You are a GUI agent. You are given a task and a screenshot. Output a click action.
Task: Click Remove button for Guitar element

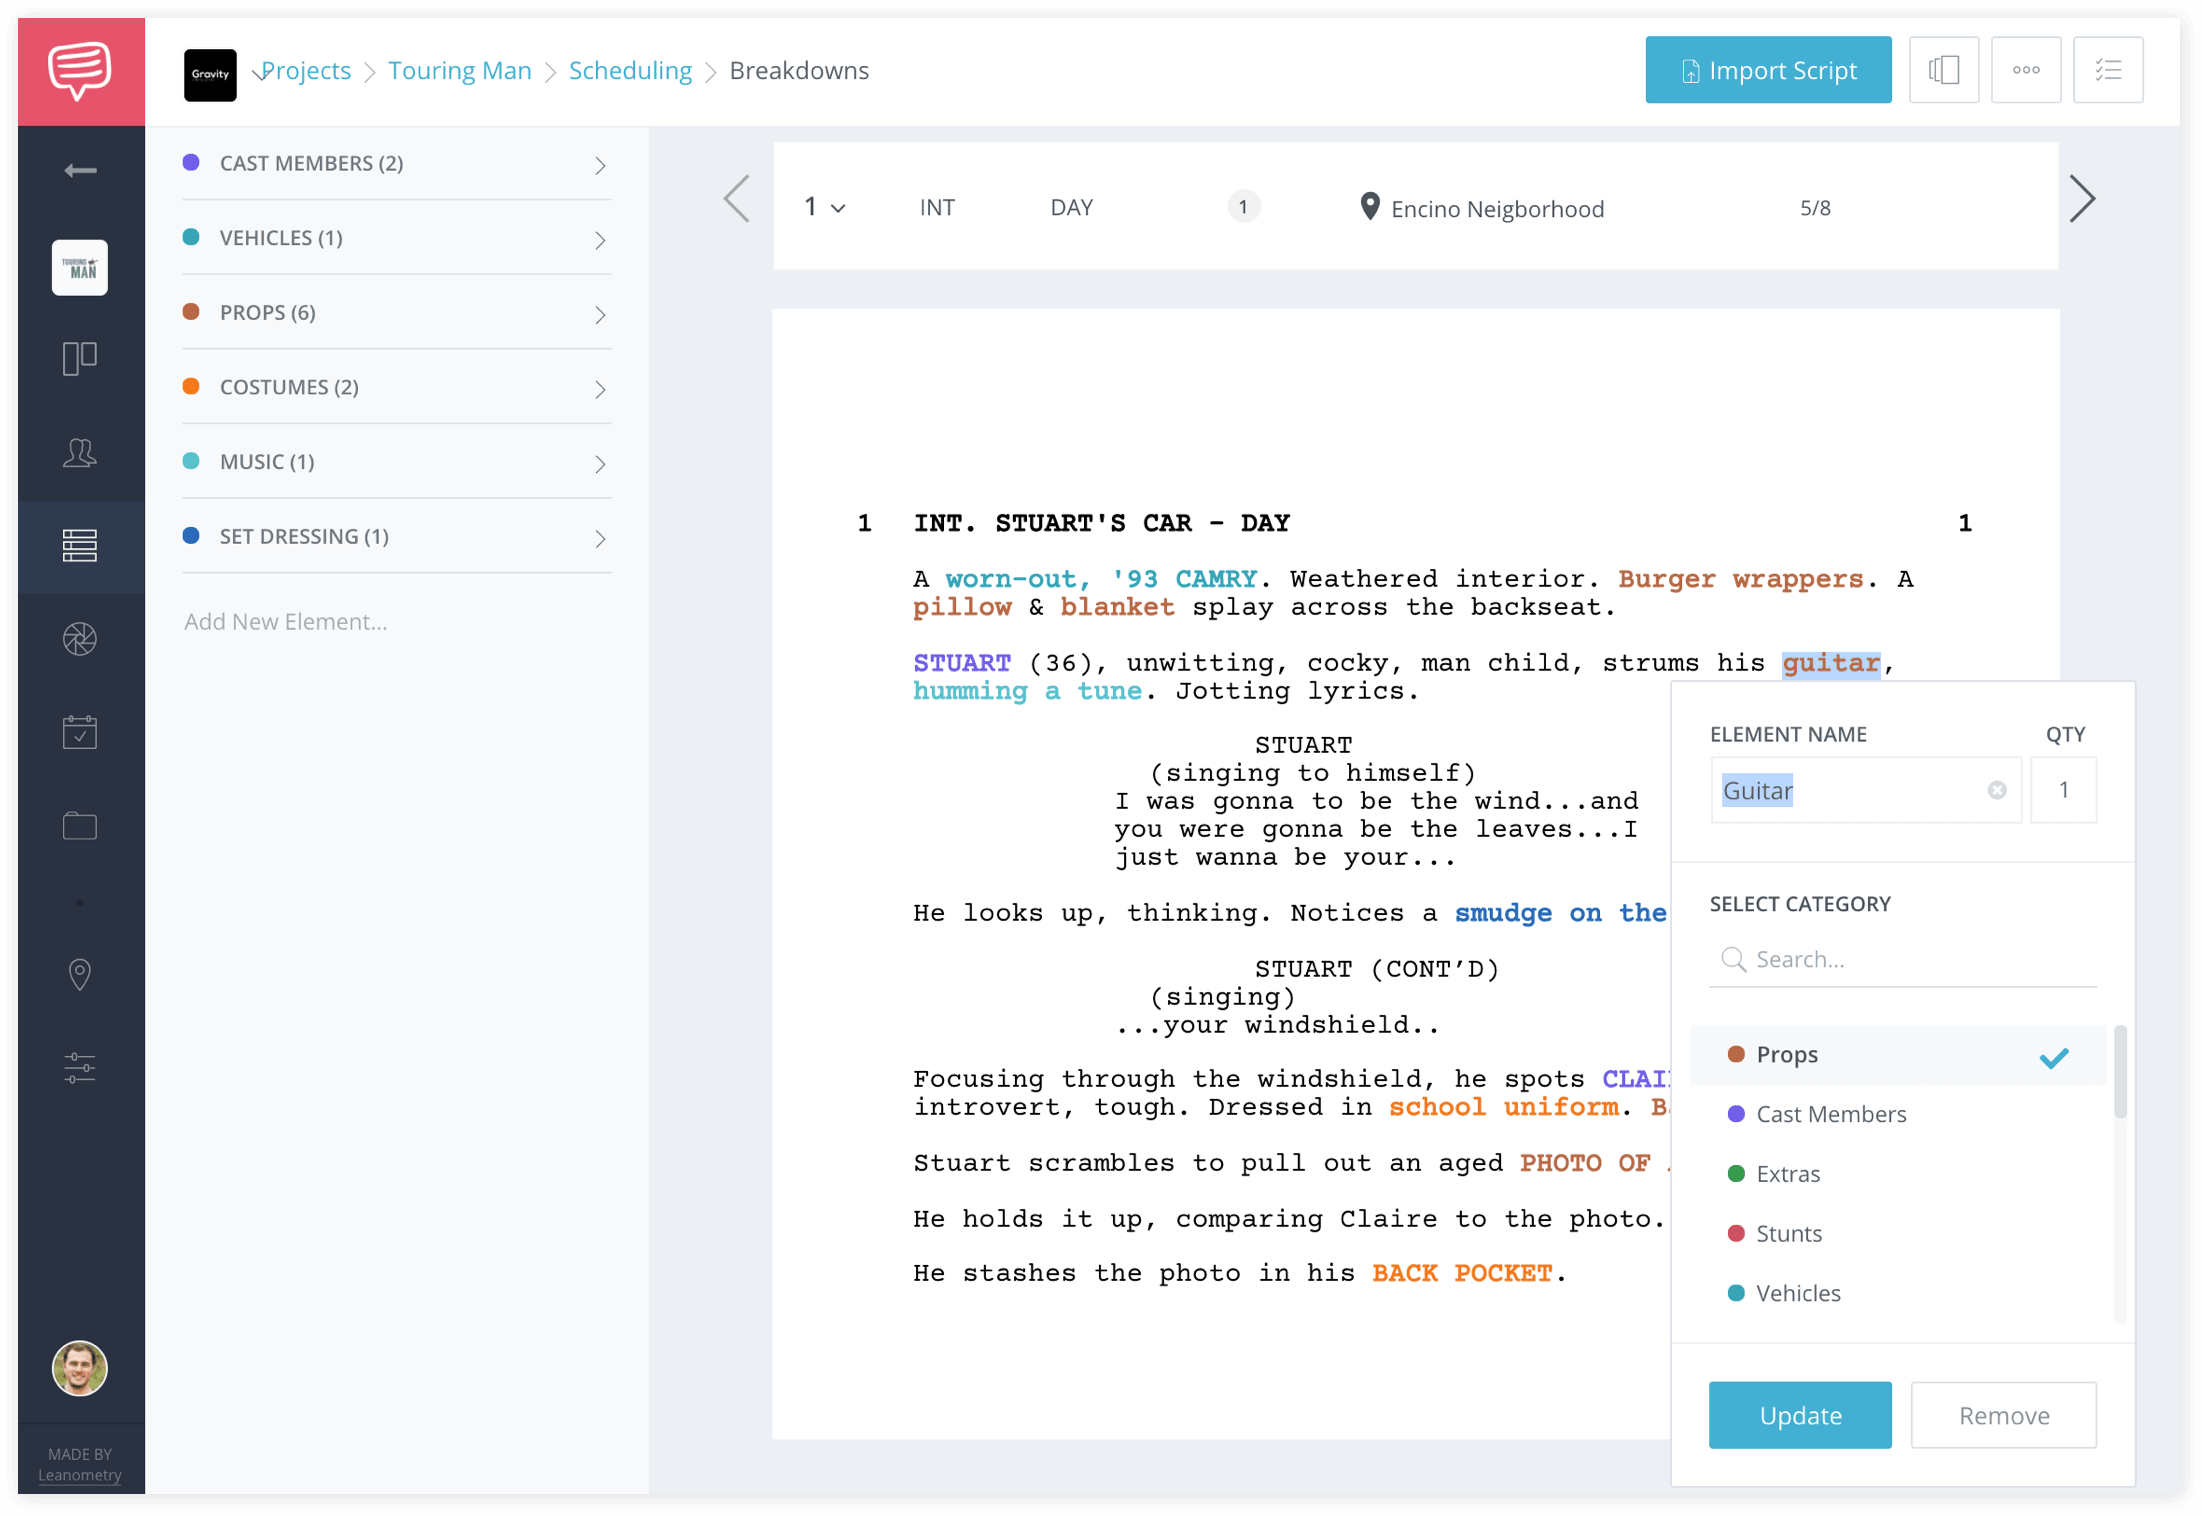[x=2005, y=1416]
